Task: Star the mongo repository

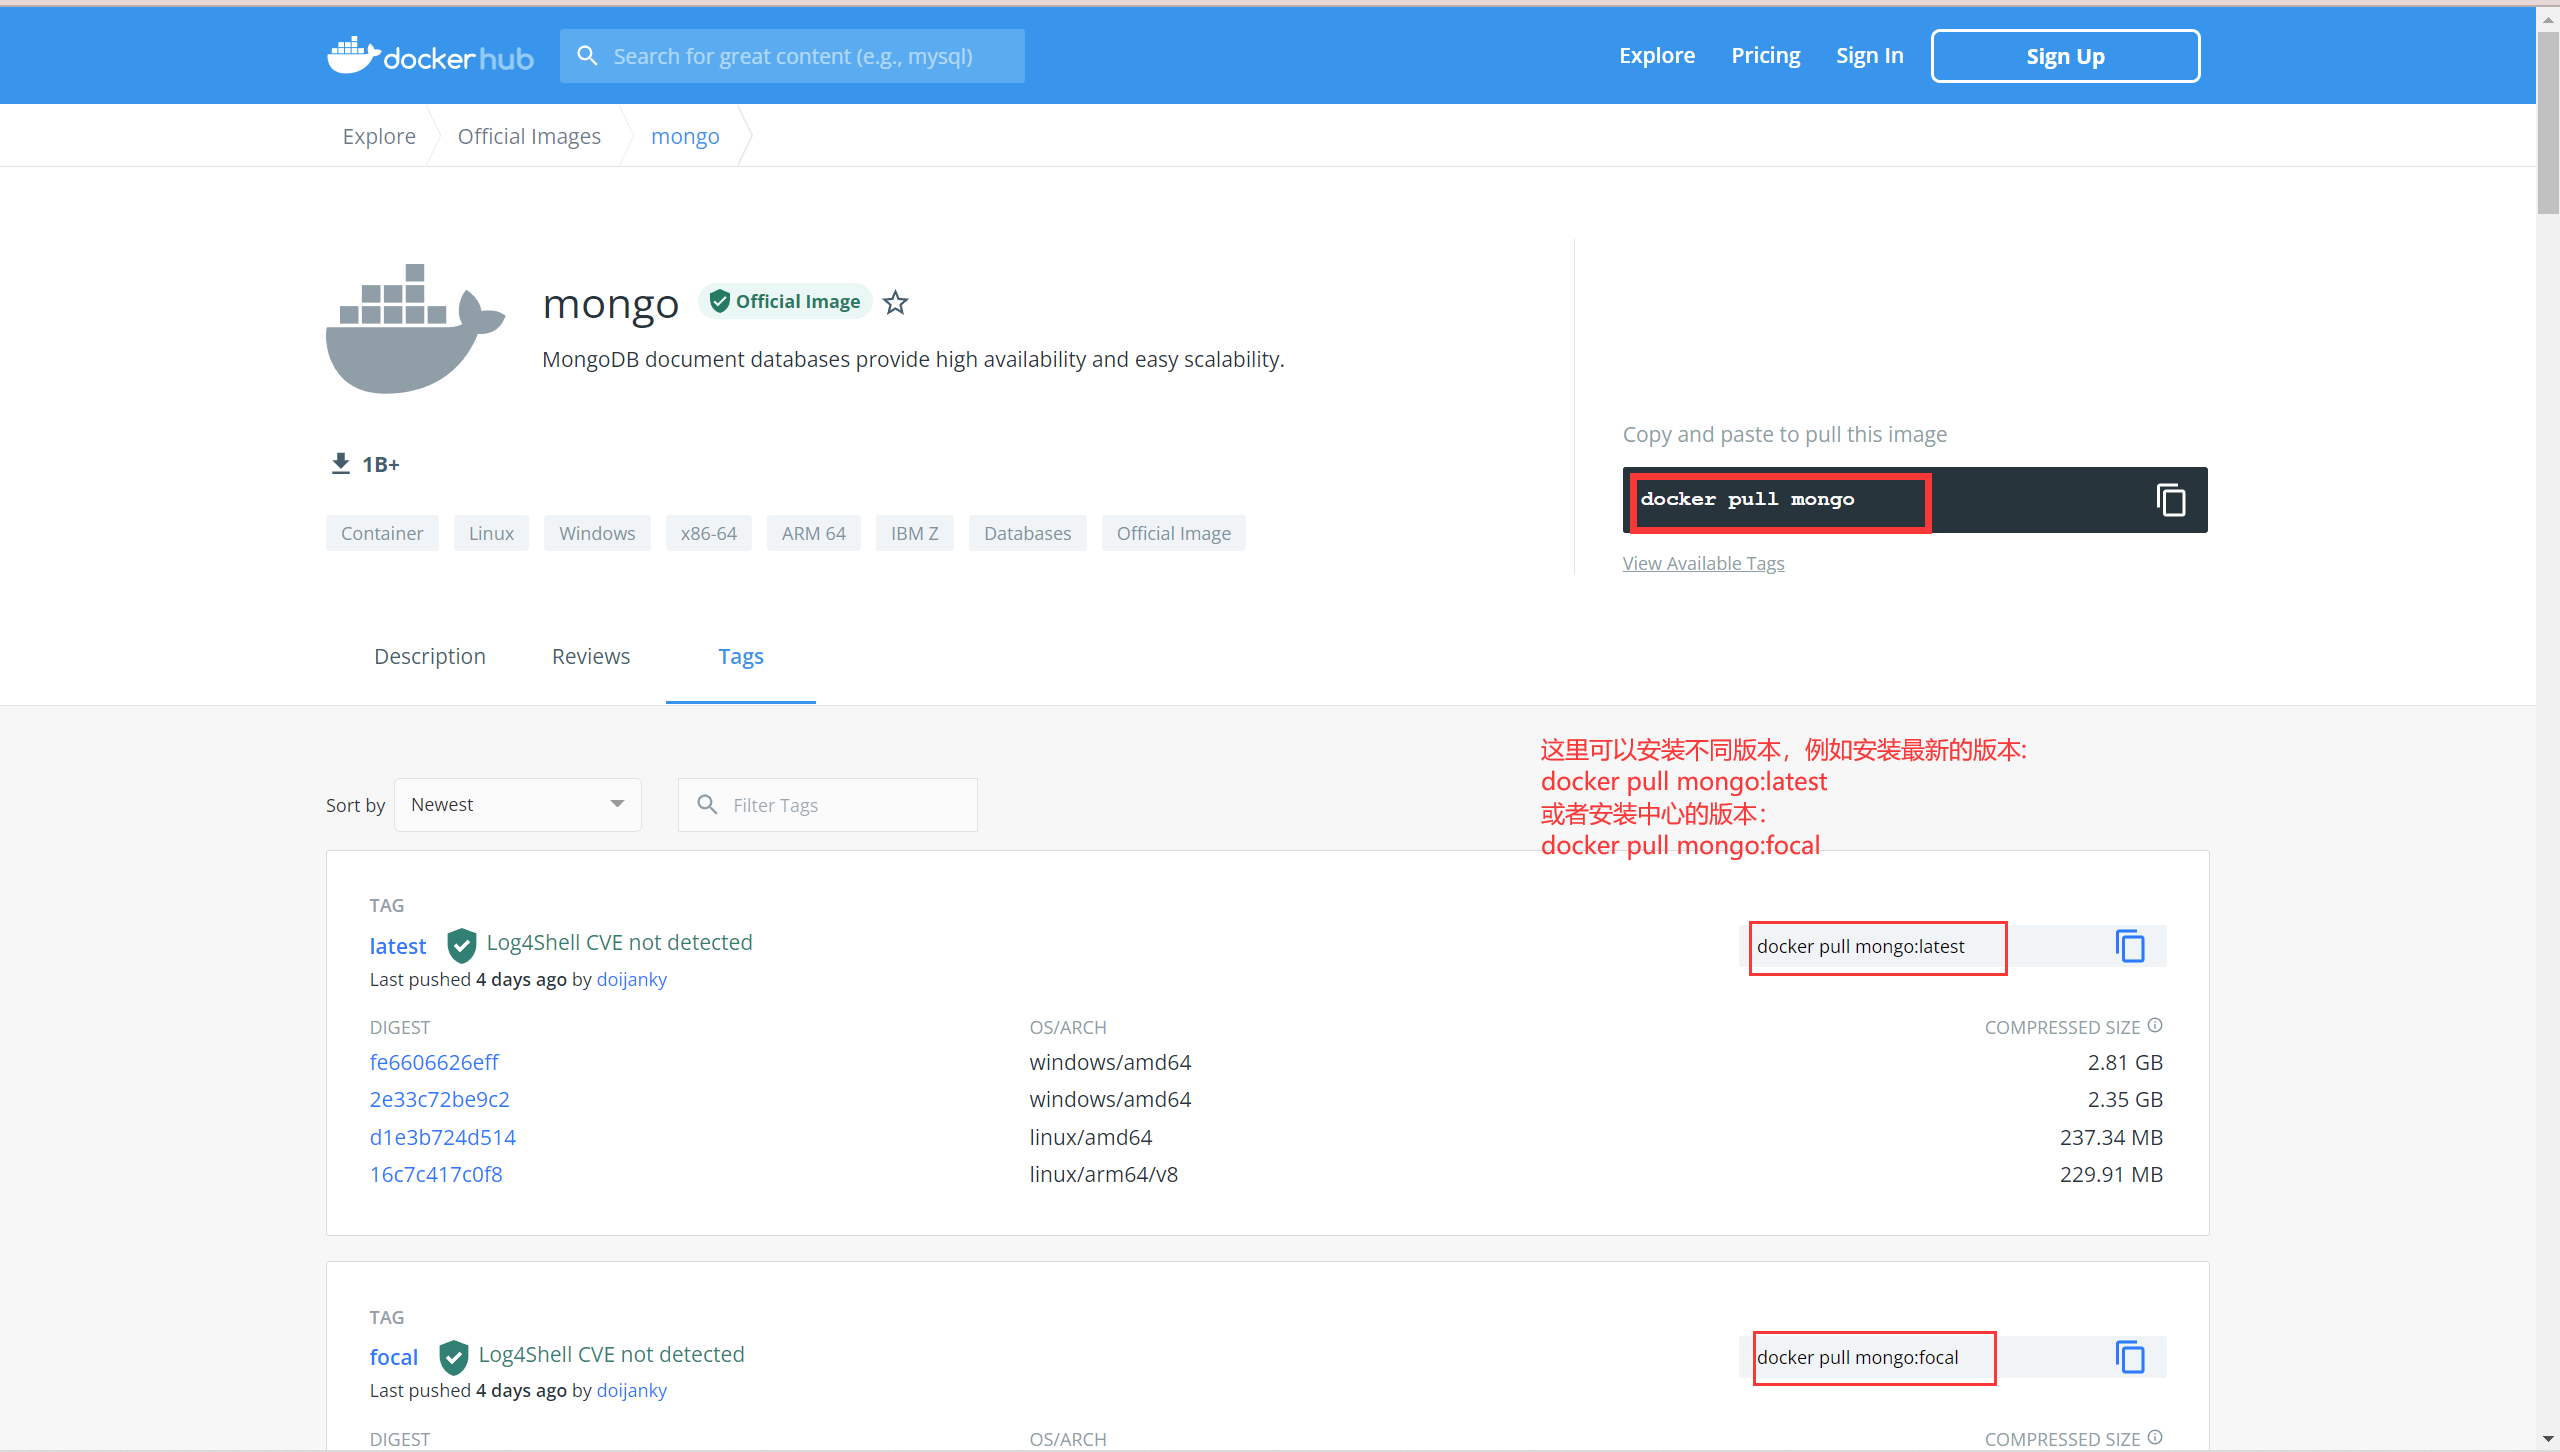Action: (896, 302)
